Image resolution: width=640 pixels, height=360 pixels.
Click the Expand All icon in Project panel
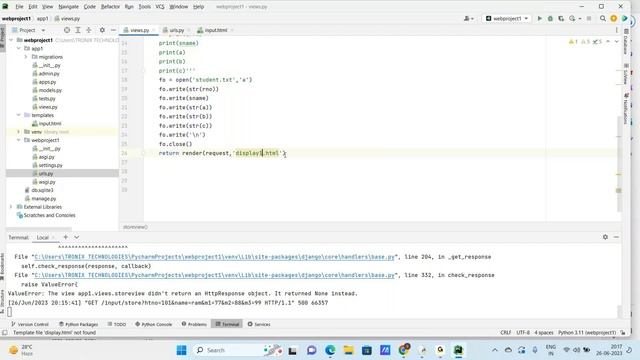tap(78, 30)
